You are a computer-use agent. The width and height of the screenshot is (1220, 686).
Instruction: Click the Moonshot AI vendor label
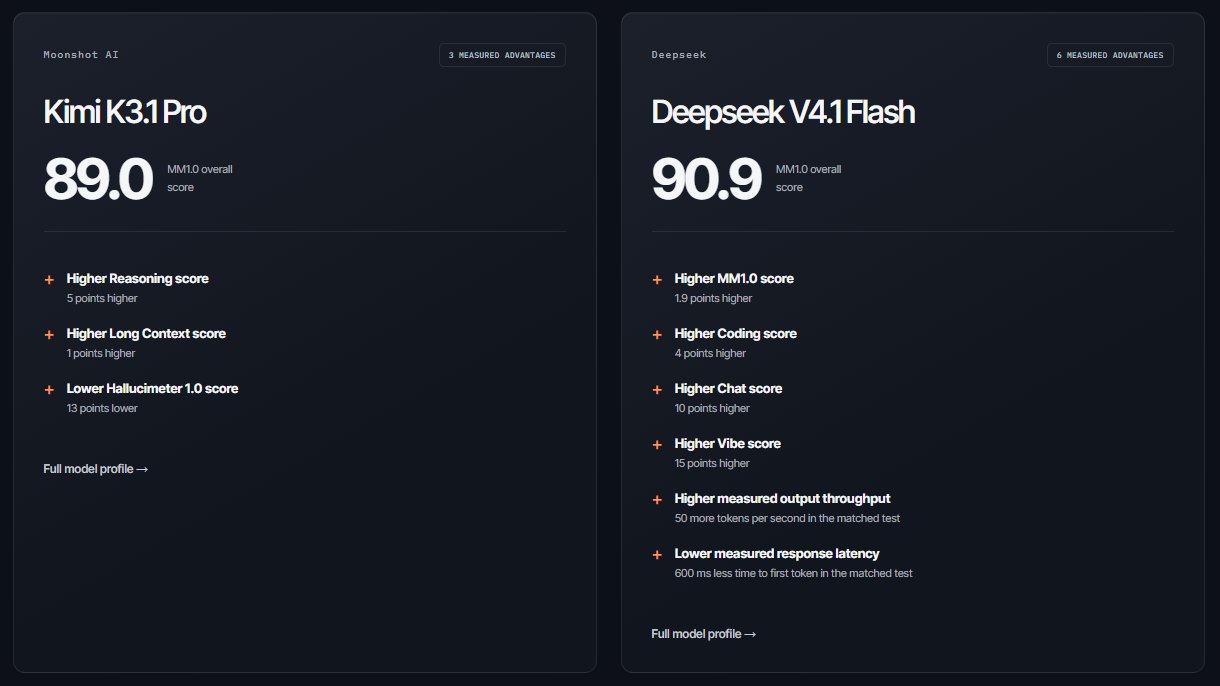(x=81, y=55)
